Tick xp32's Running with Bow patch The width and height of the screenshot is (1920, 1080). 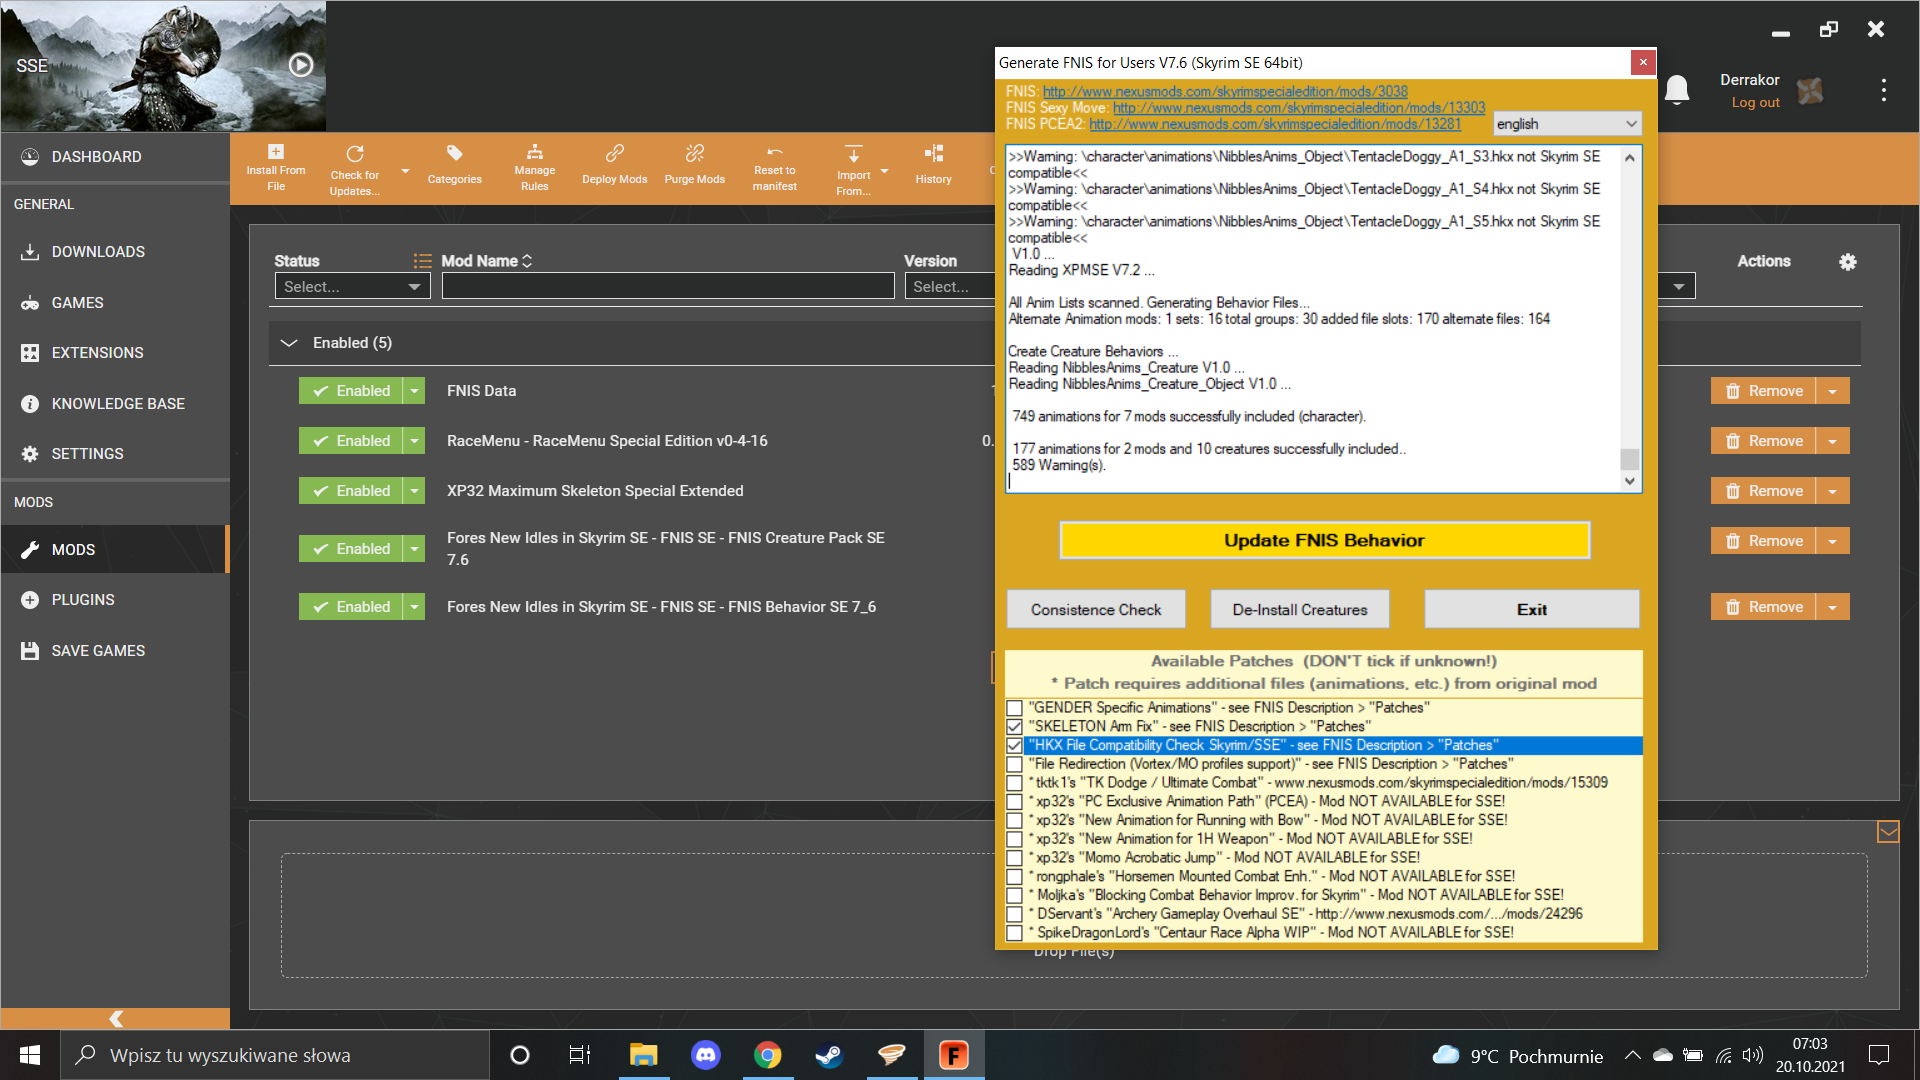(1014, 821)
